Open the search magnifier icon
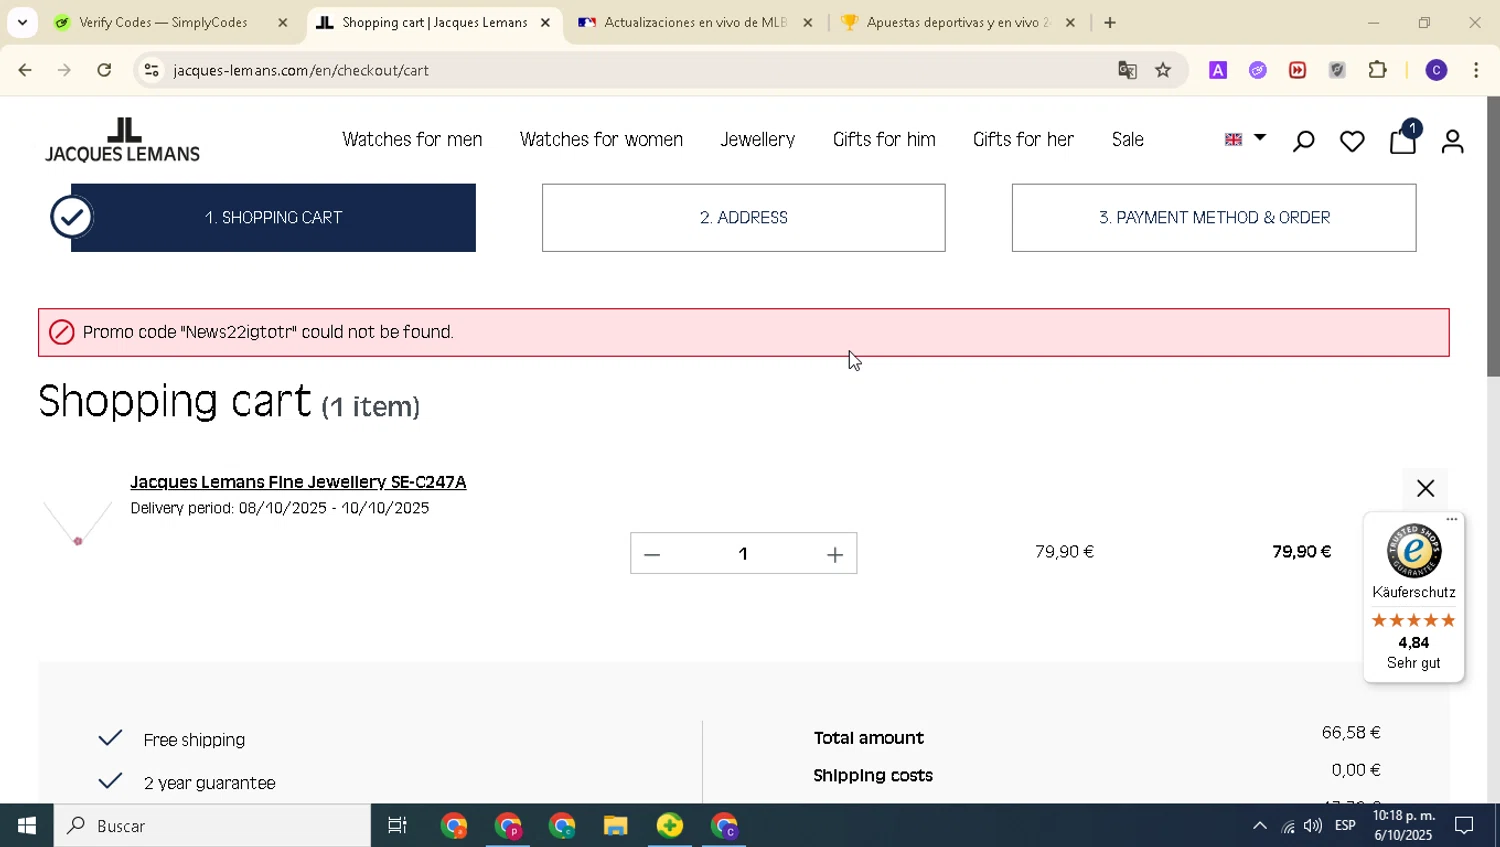Screen dimensions: 1500x847 click(1303, 142)
